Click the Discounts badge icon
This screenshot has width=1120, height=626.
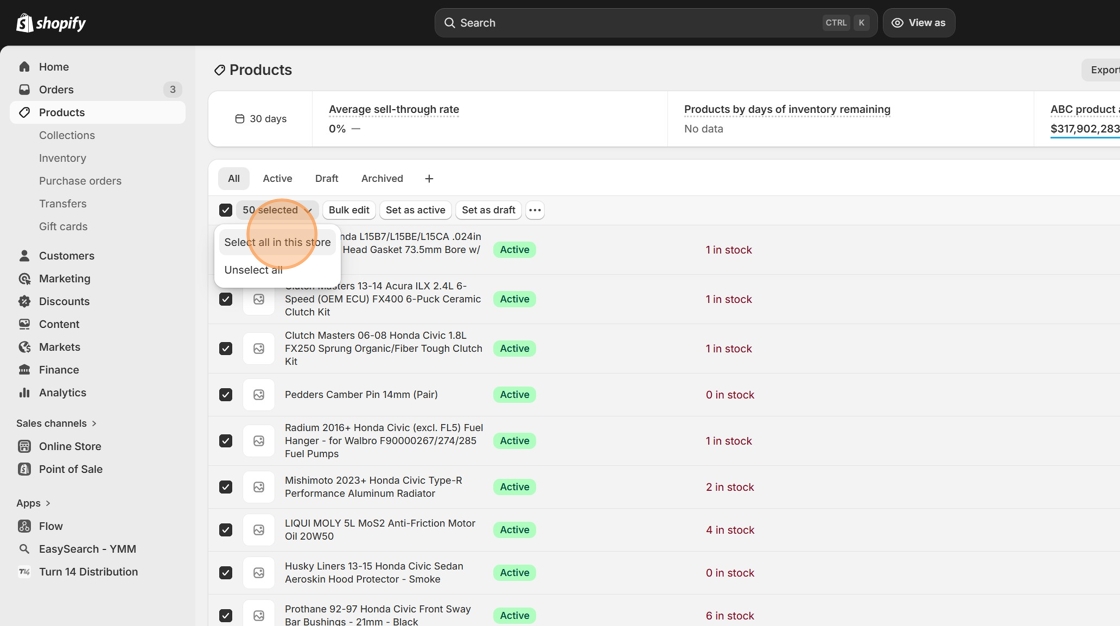(x=24, y=302)
